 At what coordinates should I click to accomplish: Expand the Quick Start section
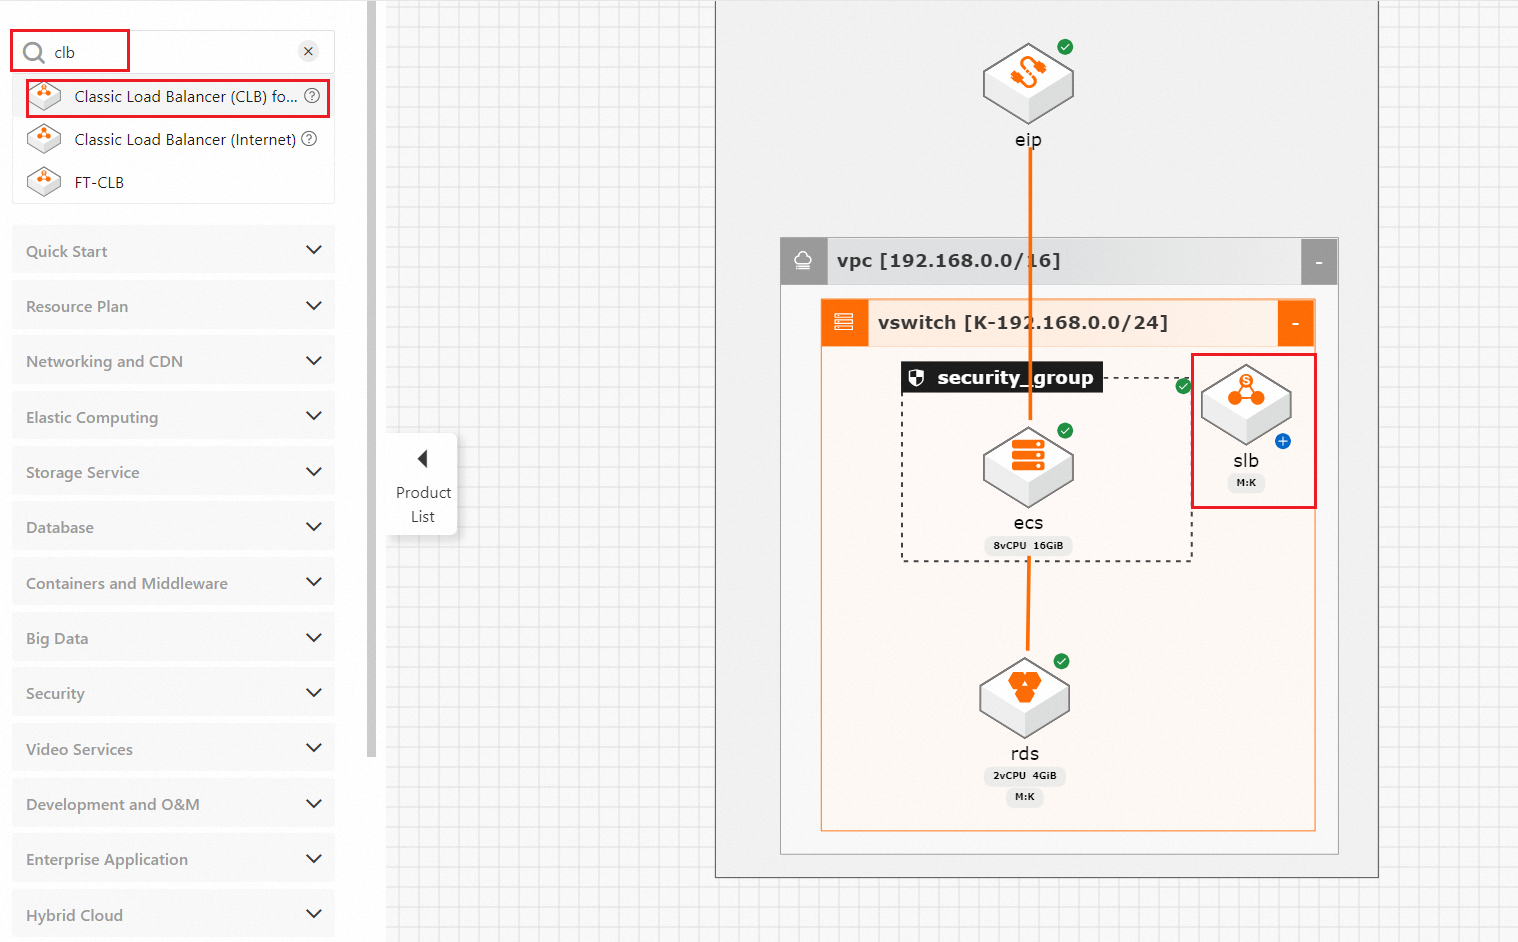click(173, 250)
